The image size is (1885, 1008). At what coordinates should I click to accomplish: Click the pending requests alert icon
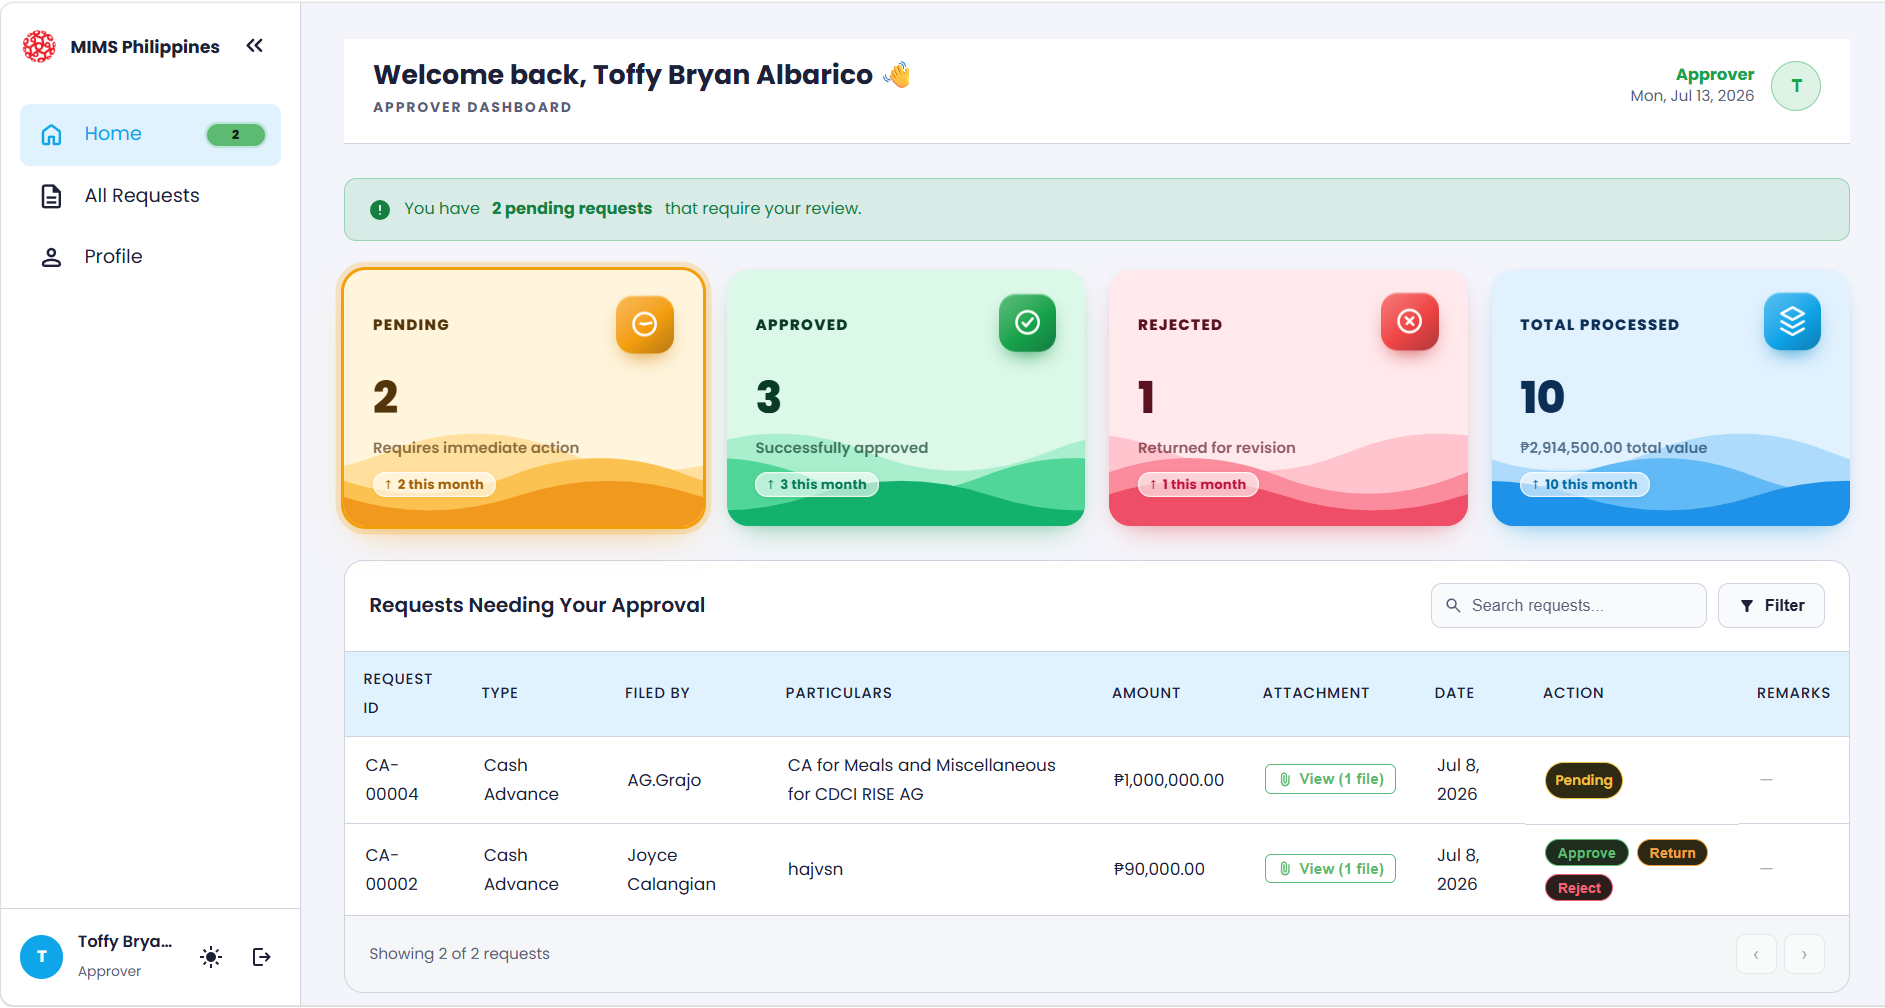380,210
